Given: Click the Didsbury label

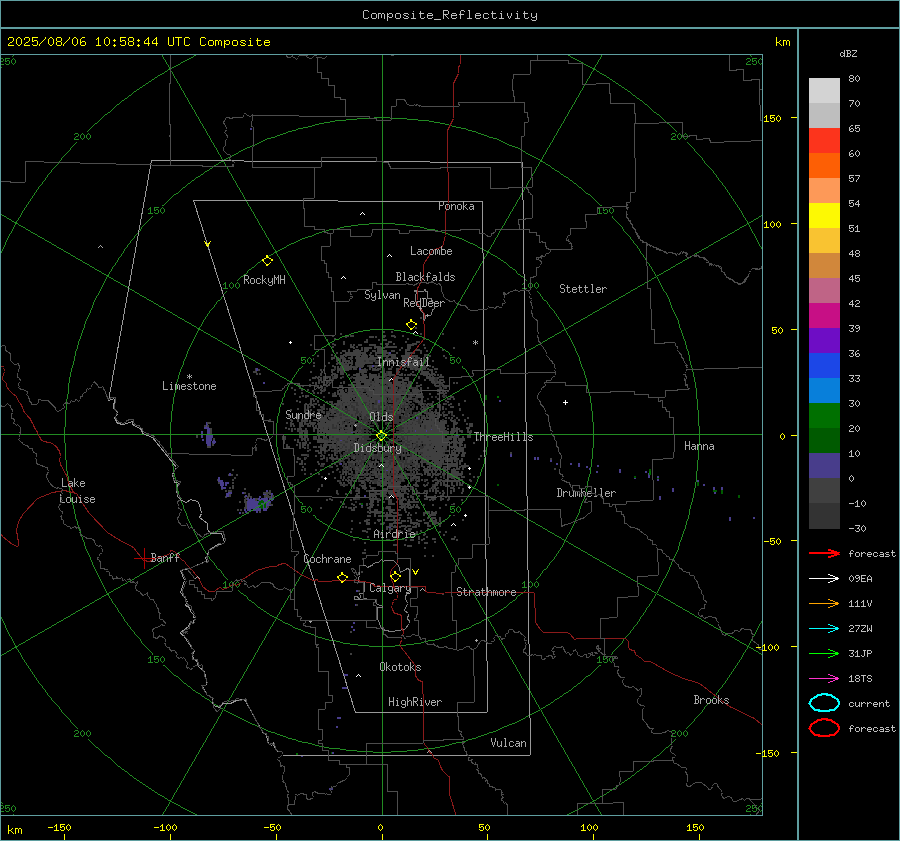Looking at the screenshot, I should pyautogui.click(x=377, y=448).
